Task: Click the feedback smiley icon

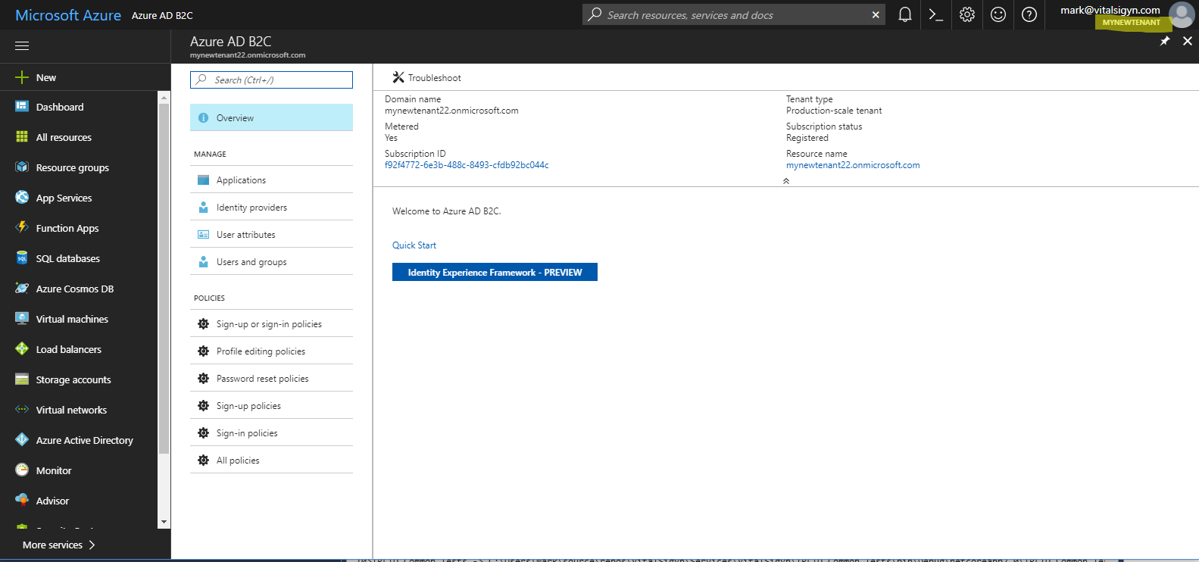Action: (998, 15)
